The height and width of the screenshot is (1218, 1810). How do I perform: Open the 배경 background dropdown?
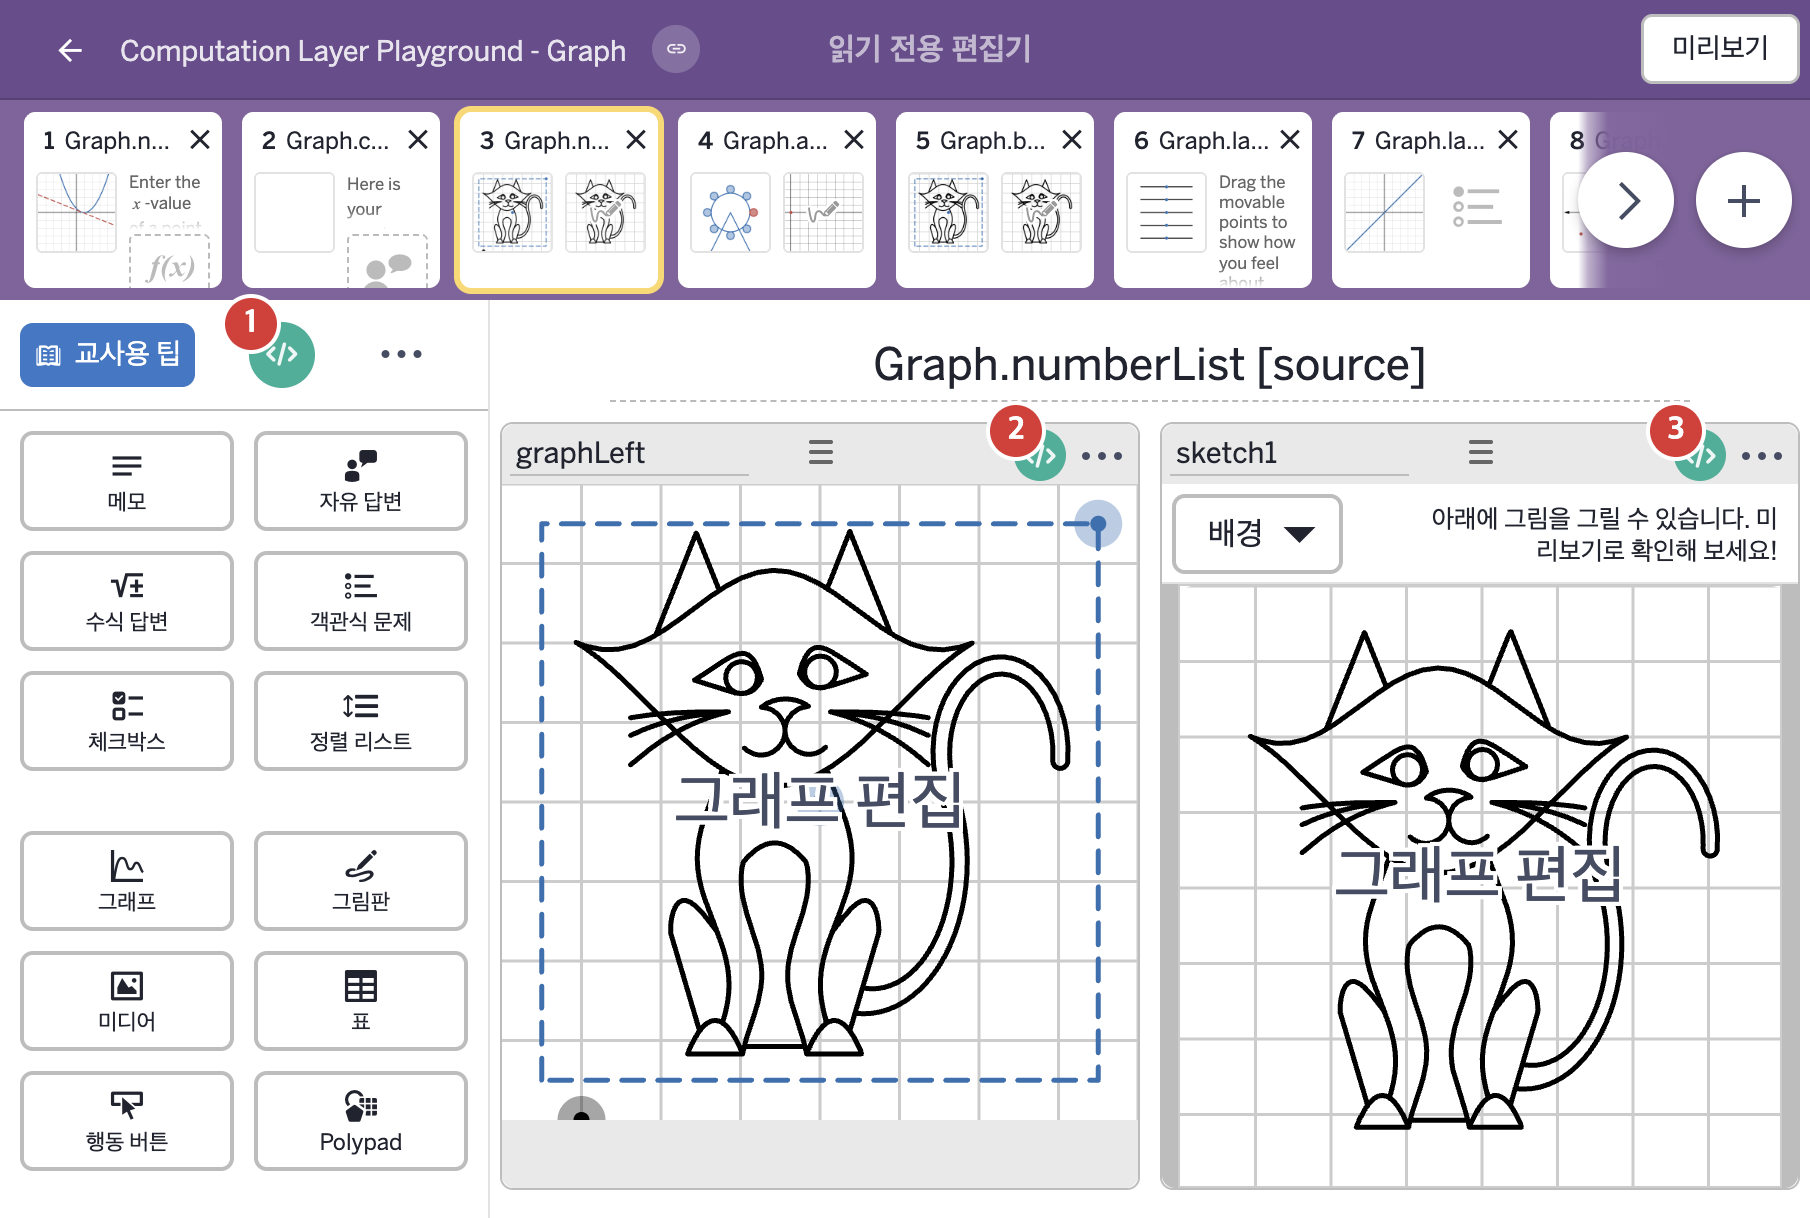1257,534
